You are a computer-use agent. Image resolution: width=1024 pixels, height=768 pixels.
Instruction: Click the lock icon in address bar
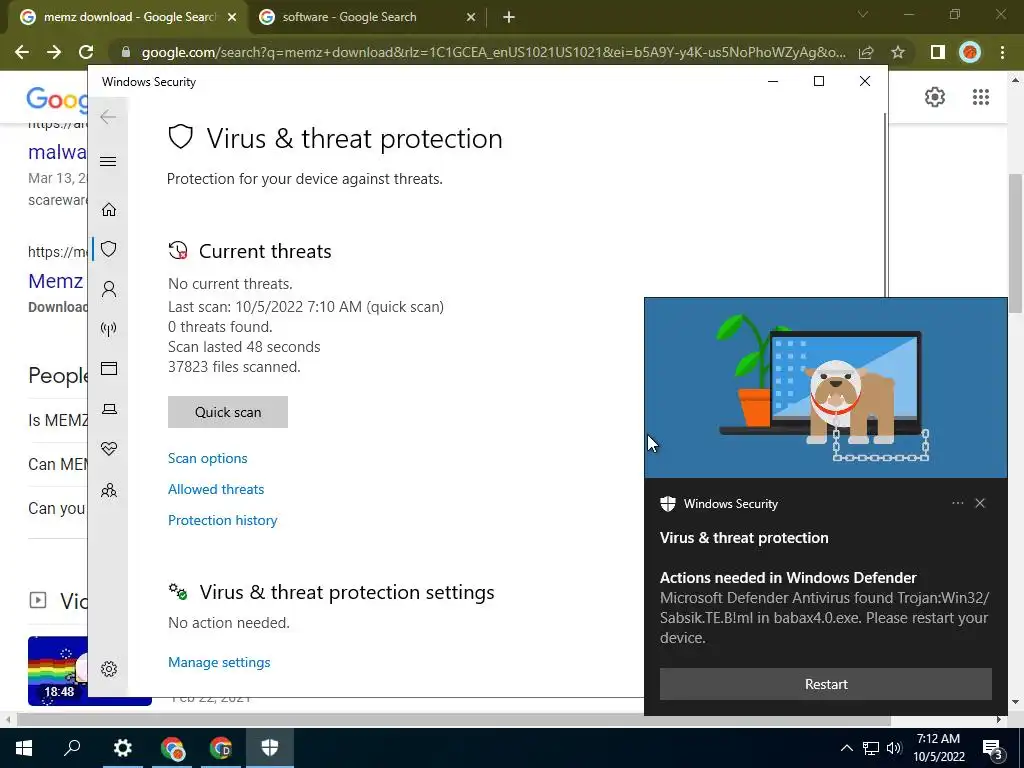coord(126,52)
